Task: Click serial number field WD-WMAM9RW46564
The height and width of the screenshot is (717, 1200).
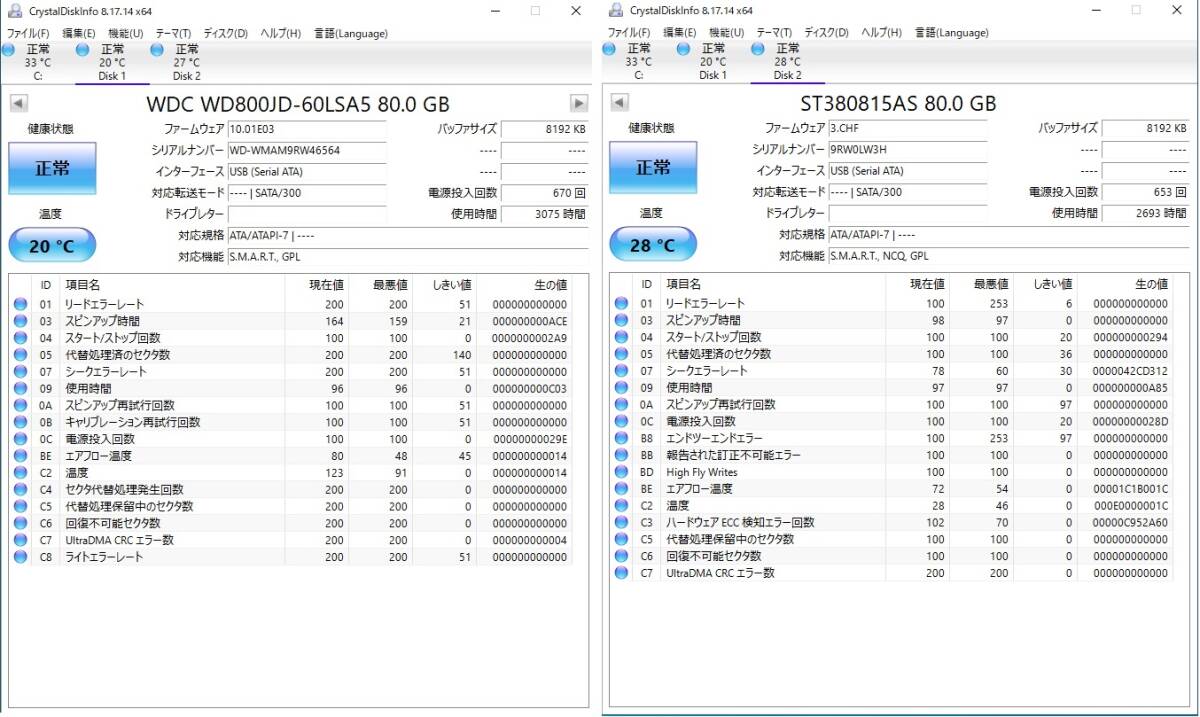Action: (x=306, y=150)
